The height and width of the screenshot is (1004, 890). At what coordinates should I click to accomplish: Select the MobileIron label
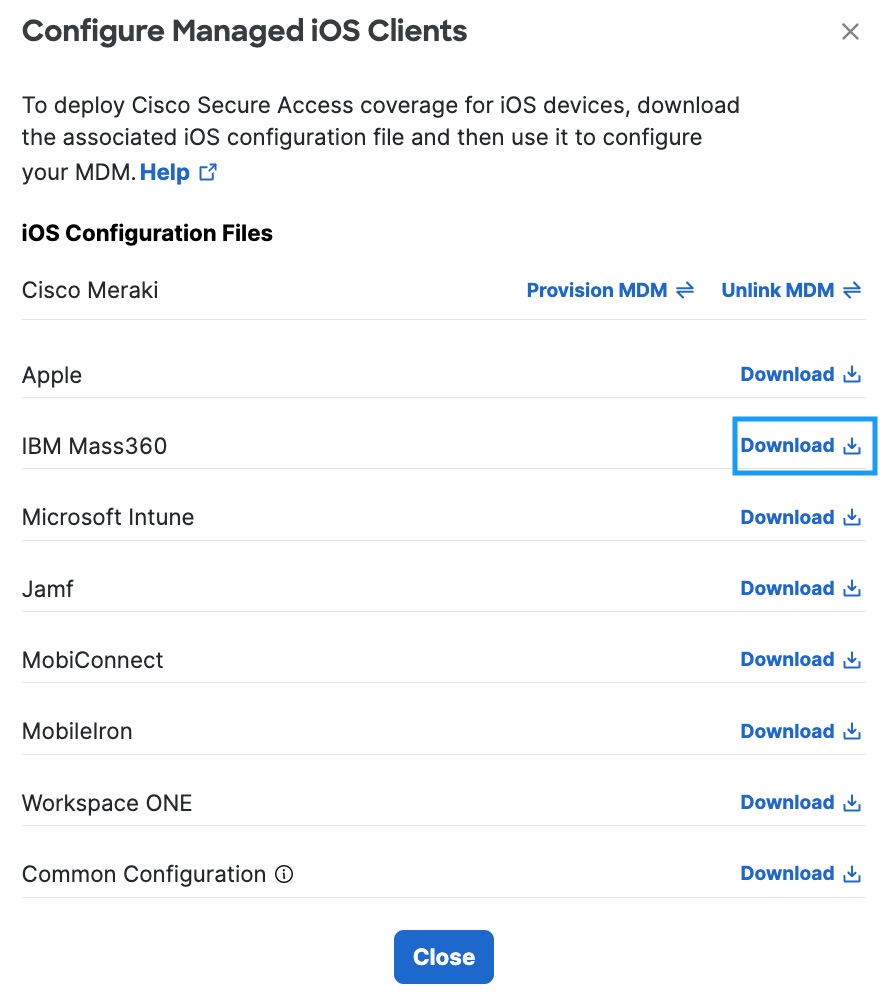click(x=77, y=731)
